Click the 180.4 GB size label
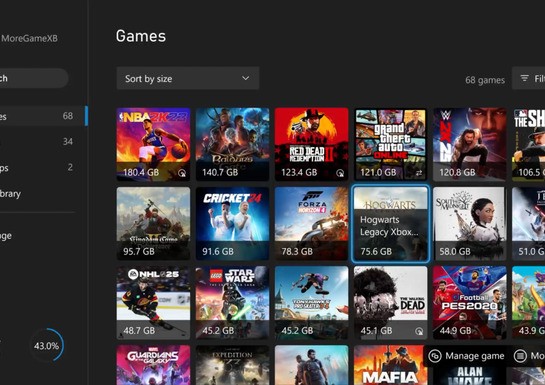545x385 pixels. [x=141, y=172]
